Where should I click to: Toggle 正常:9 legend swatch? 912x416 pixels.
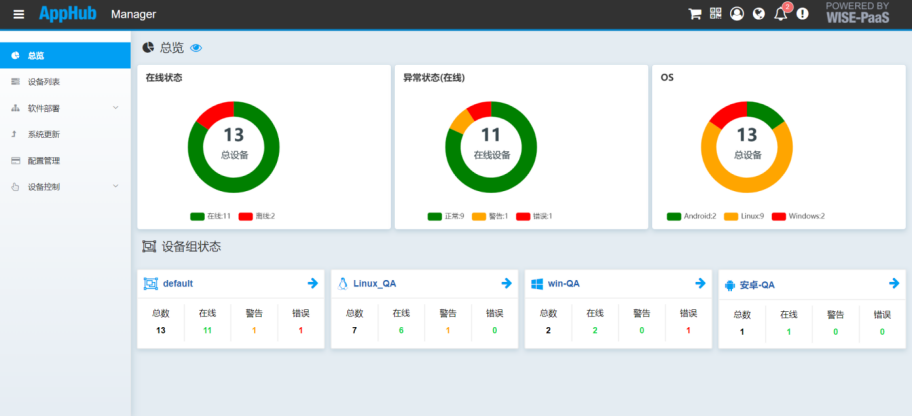[x=434, y=216]
